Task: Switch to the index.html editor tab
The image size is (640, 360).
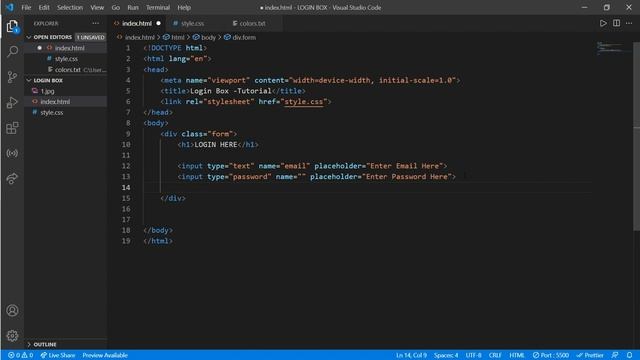Action: [136, 23]
